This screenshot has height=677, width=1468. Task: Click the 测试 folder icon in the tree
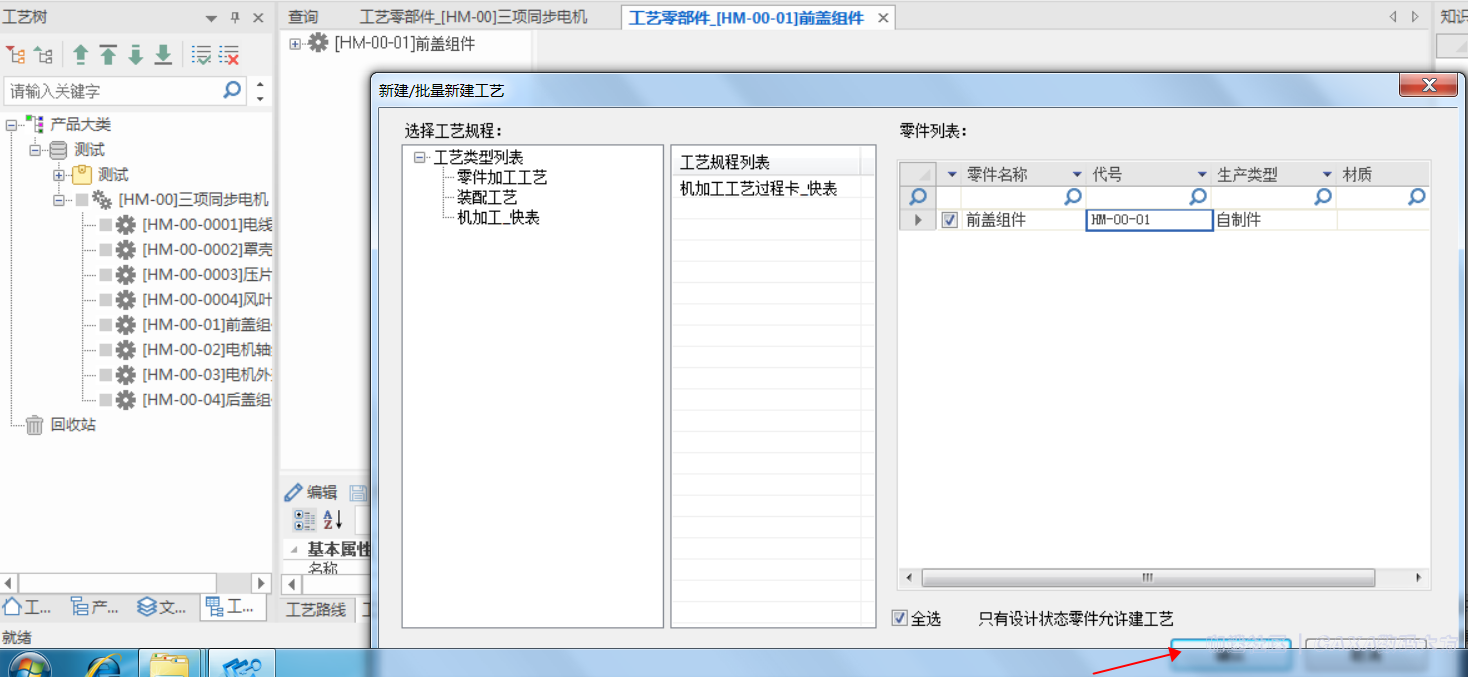tap(82, 175)
